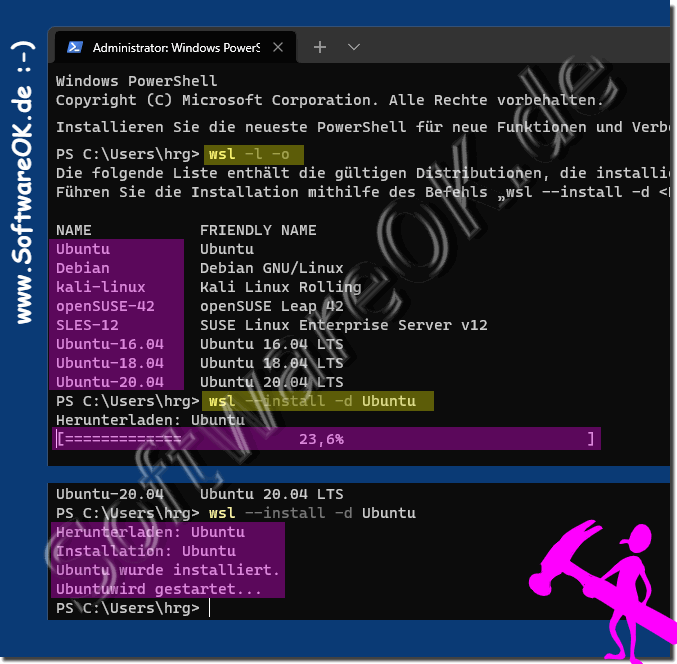This screenshot has width=677, height=664.
Task: Open a new tab with the plus button
Action: click(320, 47)
